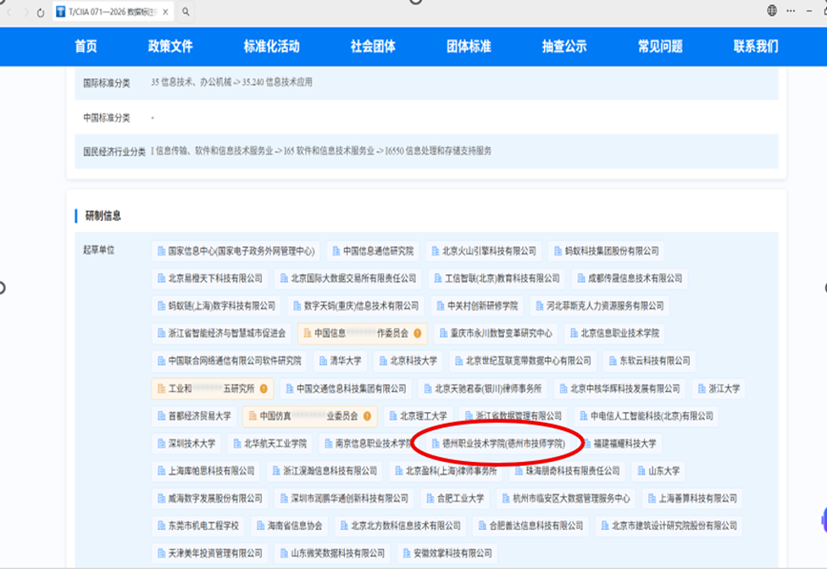
Task: Click document icon beside 东软云科技有限公司
Action: (612, 361)
